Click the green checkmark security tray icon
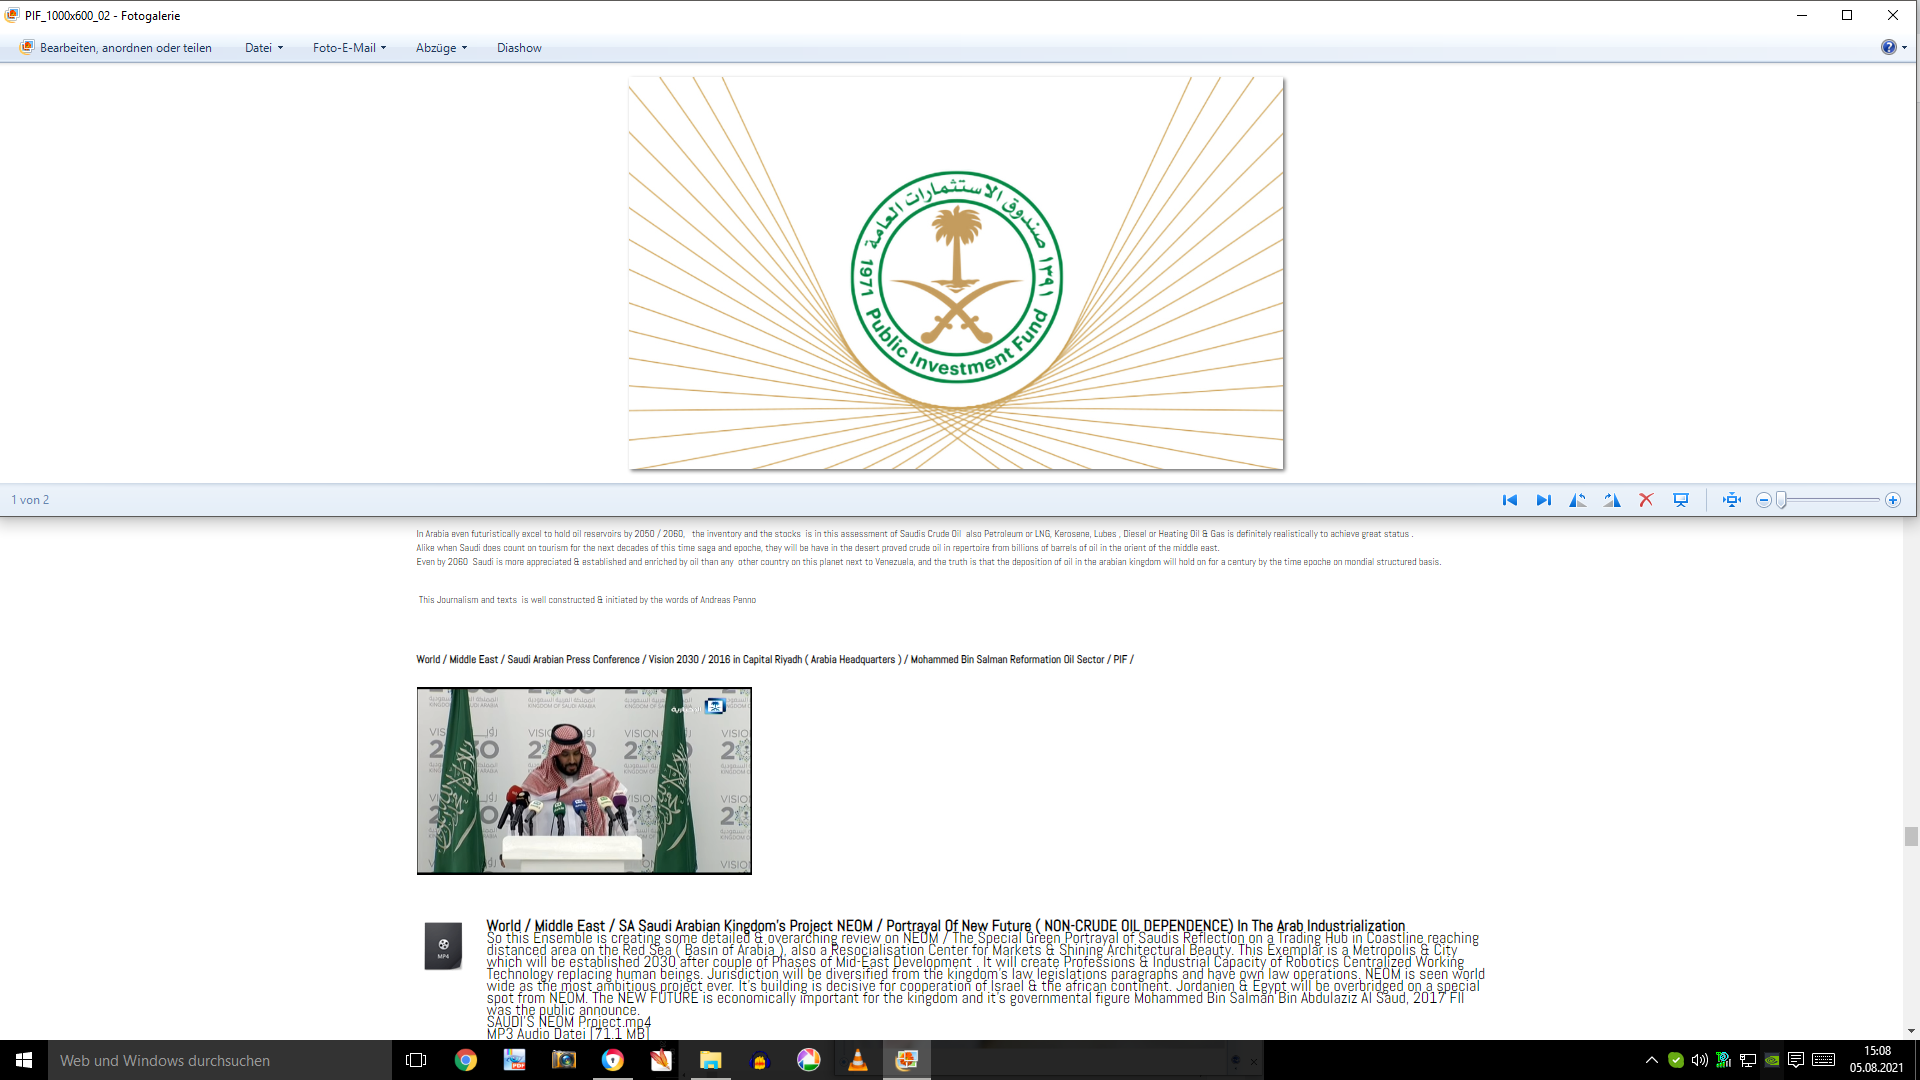This screenshot has width=1920, height=1080. [1676, 1060]
